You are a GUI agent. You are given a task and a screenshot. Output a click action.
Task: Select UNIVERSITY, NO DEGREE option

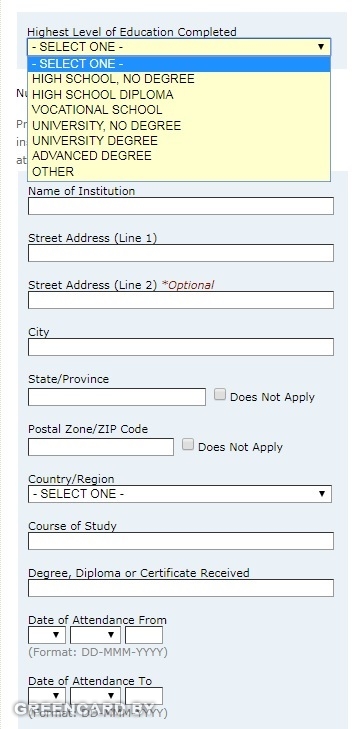pos(179,126)
